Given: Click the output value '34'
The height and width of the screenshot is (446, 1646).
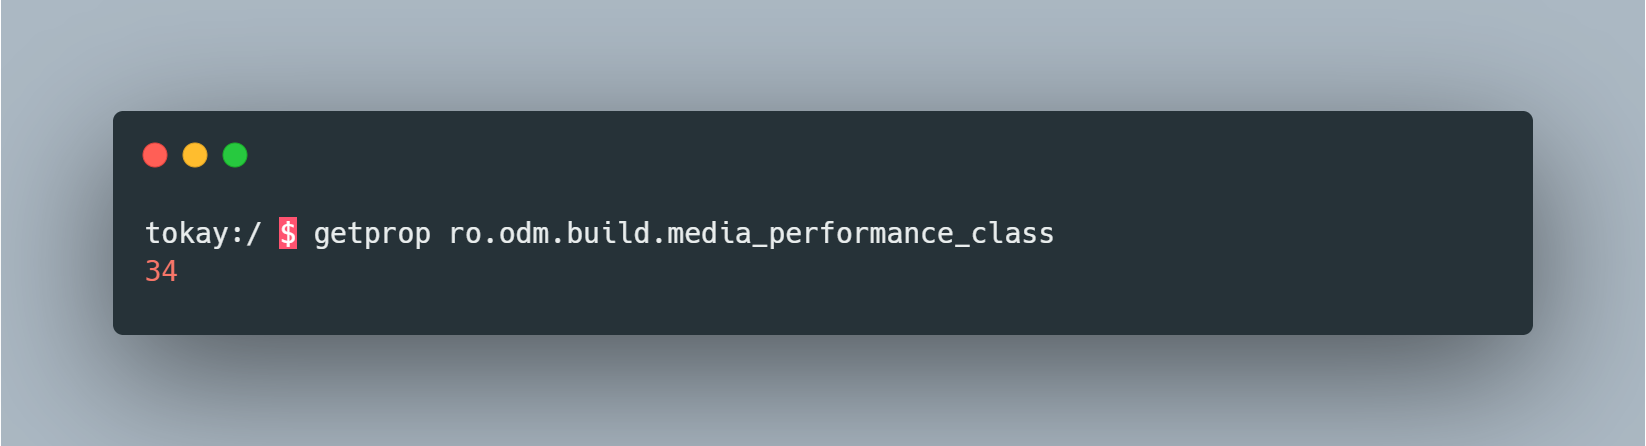Looking at the screenshot, I should click(x=161, y=271).
